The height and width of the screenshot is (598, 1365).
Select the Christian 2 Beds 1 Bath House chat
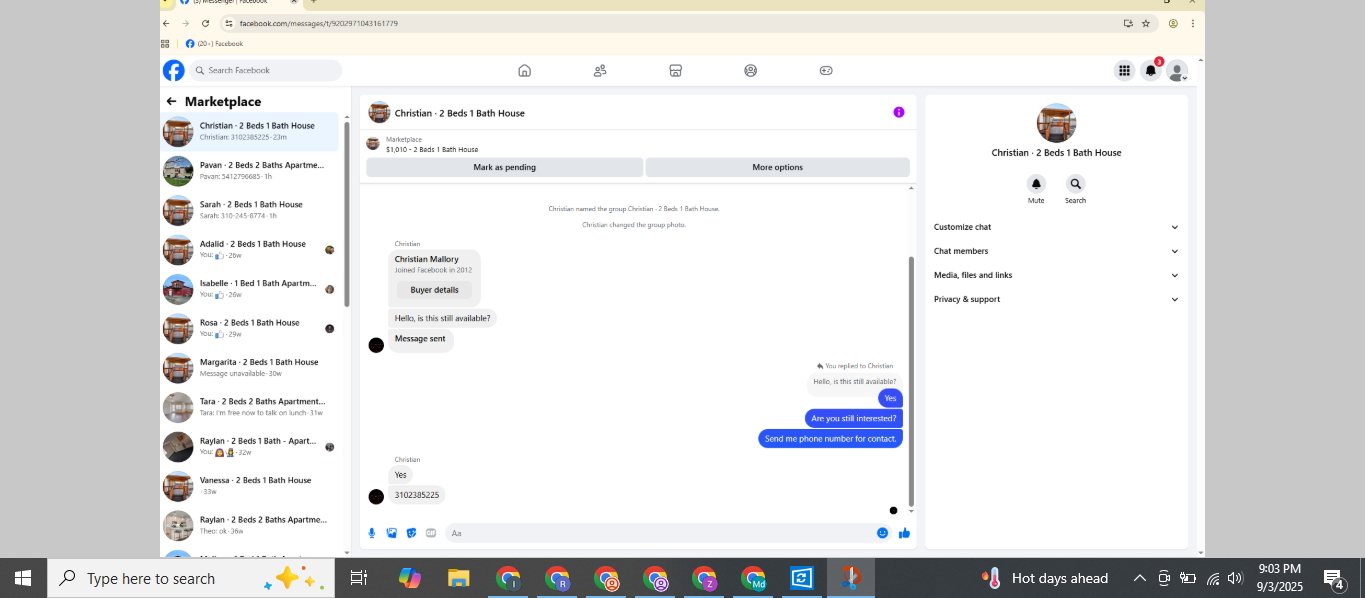click(x=250, y=131)
